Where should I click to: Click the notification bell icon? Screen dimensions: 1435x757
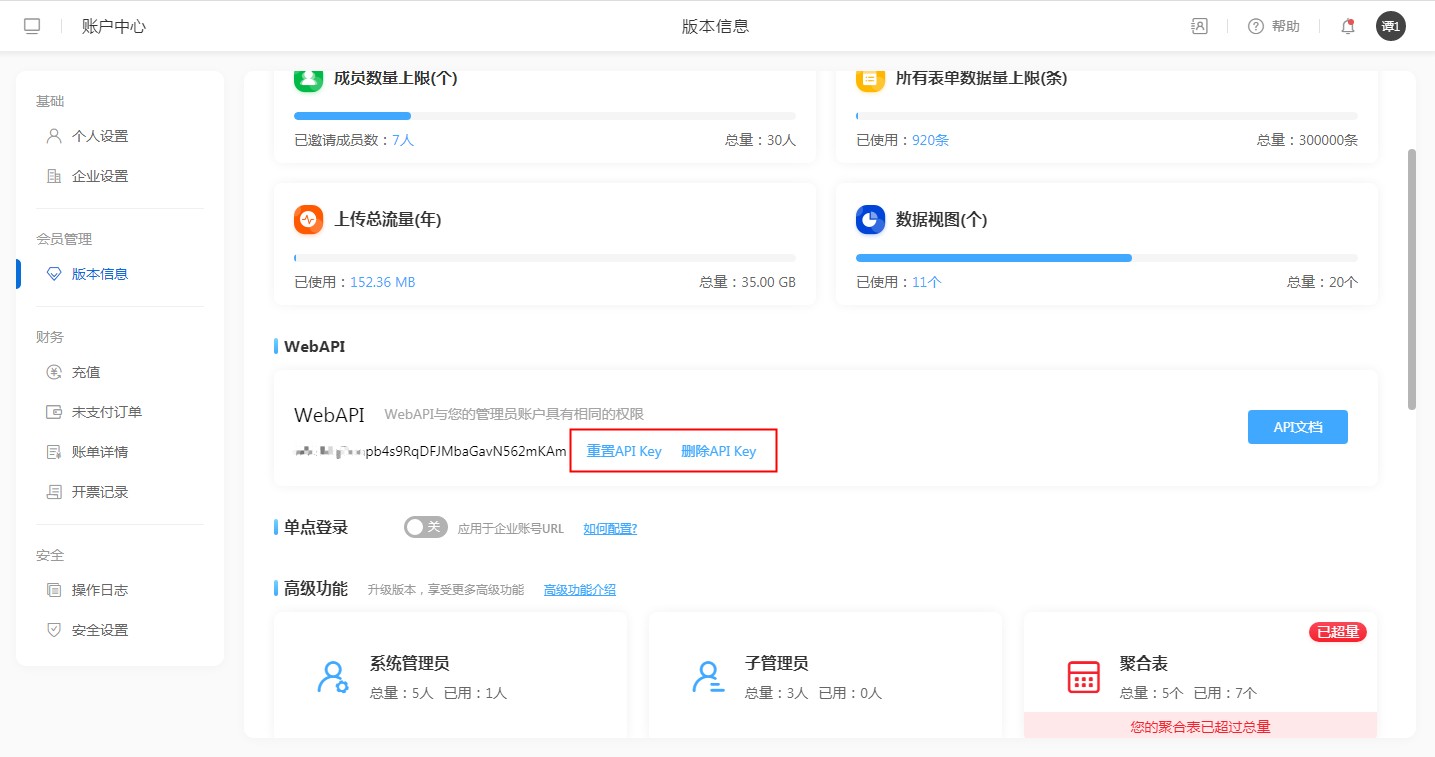[x=1348, y=27]
